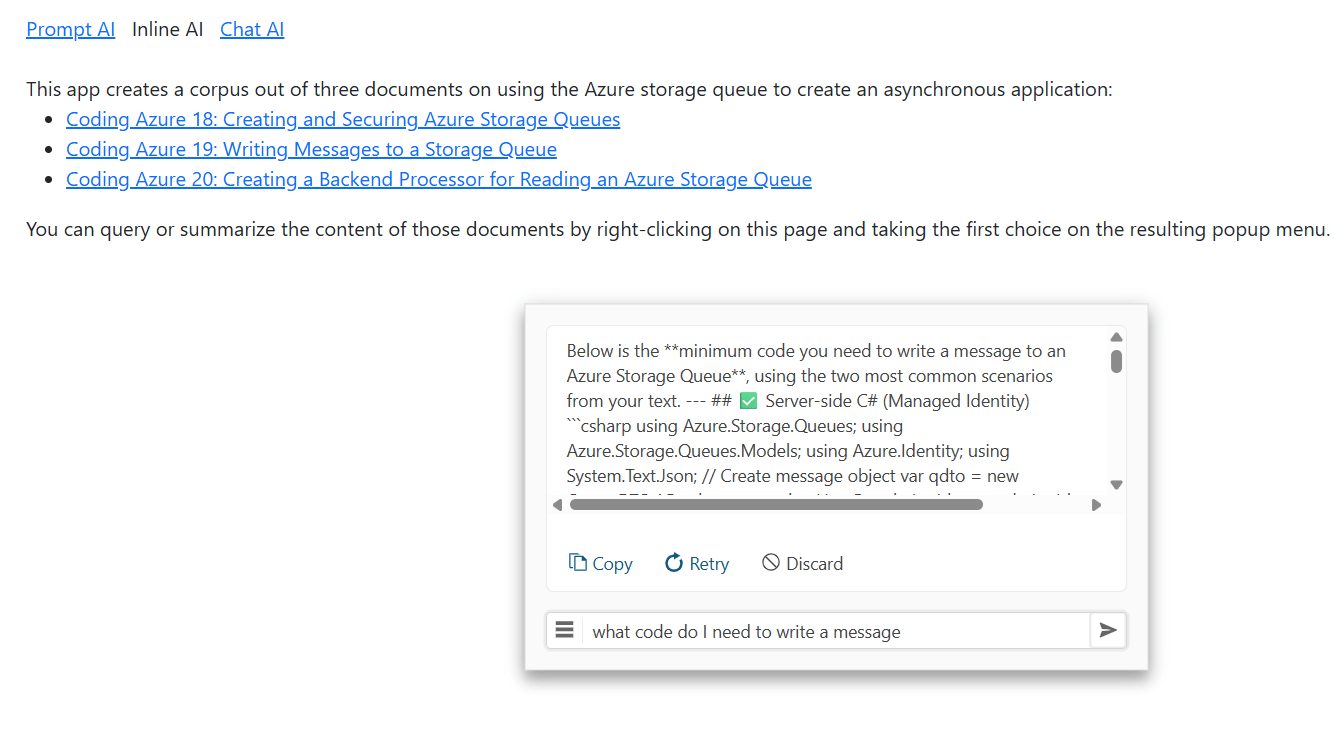Open the Prompt AI page link
Screen dimensions: 1344x748
tap(70, 29)
